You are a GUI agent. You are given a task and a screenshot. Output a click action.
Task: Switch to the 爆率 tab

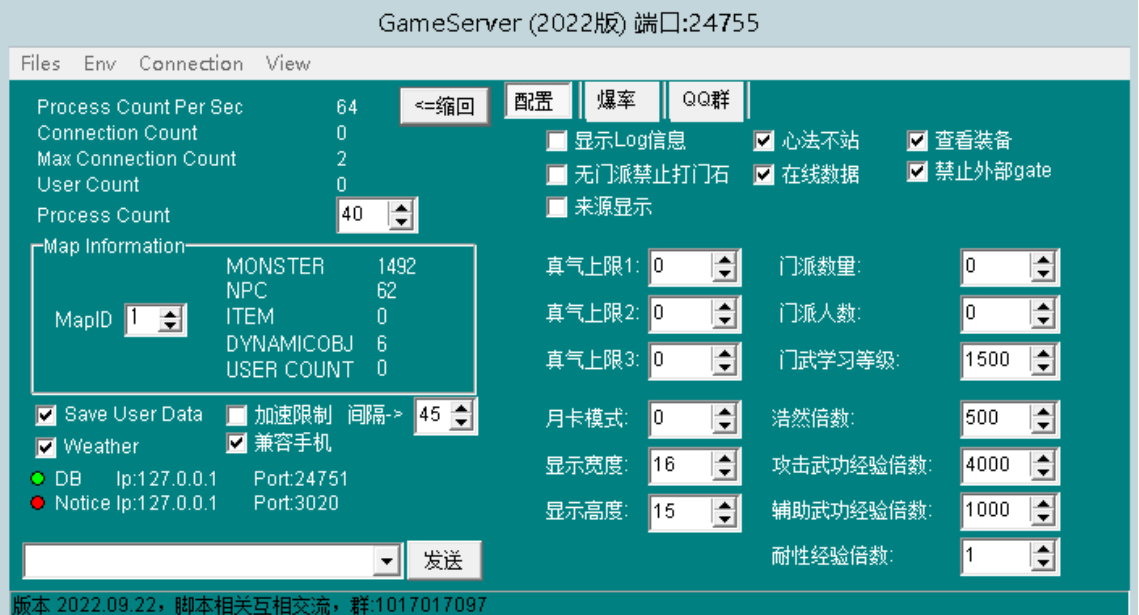click(616, 101)
